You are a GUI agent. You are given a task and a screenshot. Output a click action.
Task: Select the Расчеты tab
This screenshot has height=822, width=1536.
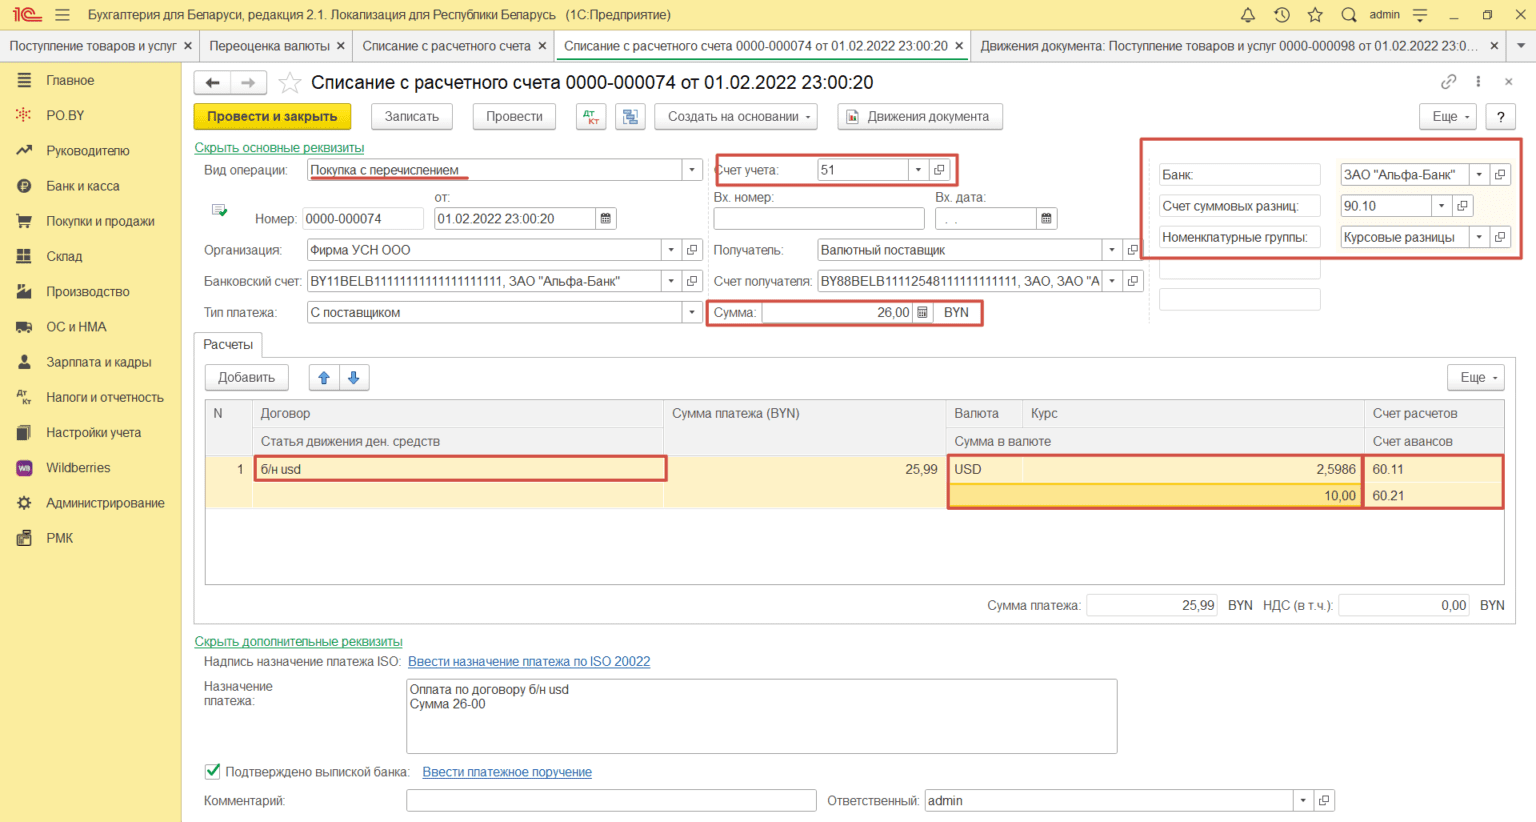click(228, 345)
